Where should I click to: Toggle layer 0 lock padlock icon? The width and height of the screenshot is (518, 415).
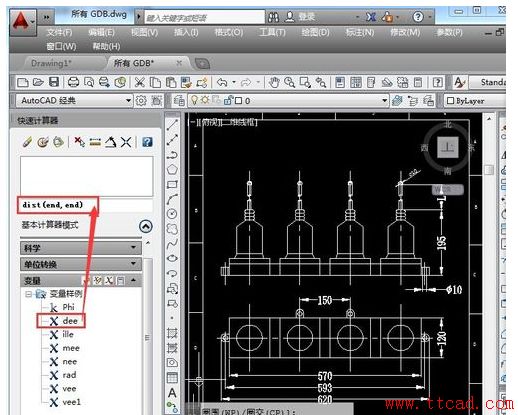[x=228, y=100]
